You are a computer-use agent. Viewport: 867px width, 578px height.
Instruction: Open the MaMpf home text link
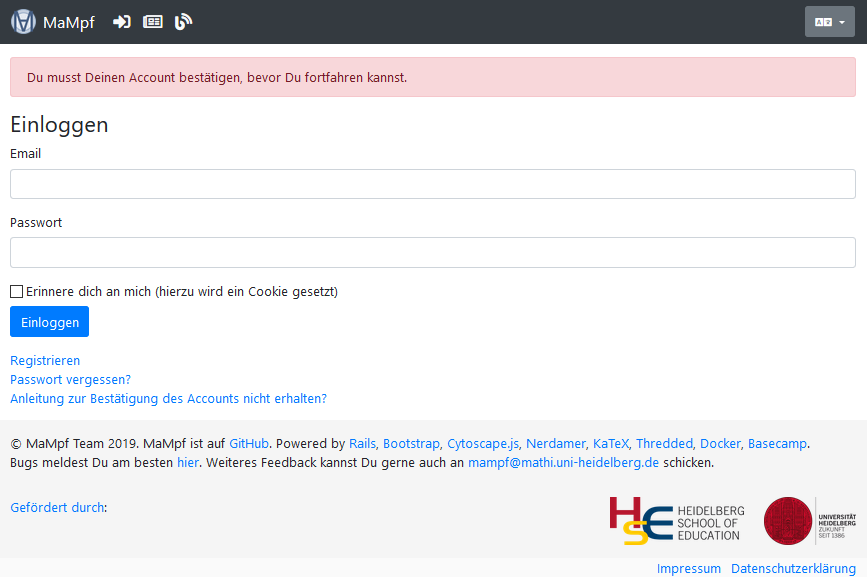pyautogui.click(x=69, y=22)
